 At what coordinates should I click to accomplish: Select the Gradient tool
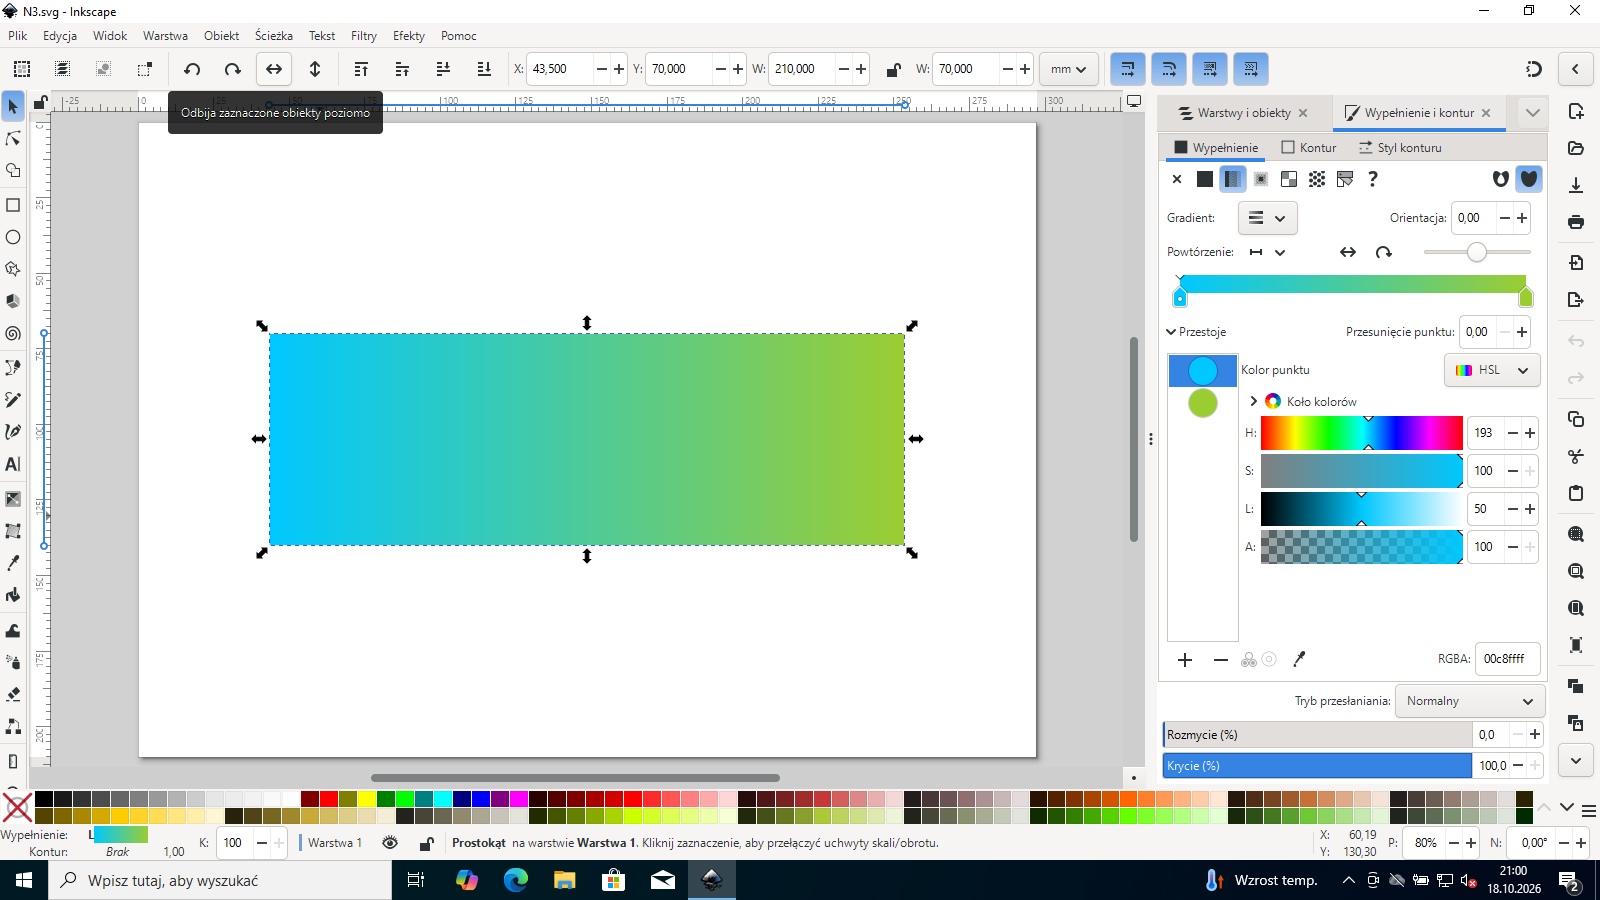pyautogui.click(x=13, y=499)
